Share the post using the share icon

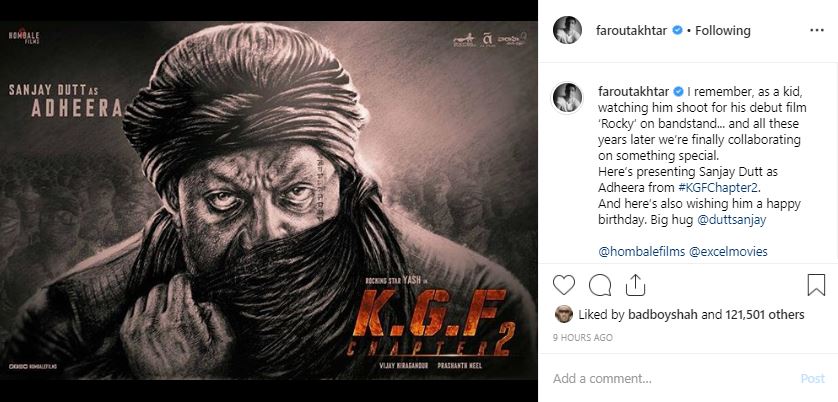(x=635, y=285)
